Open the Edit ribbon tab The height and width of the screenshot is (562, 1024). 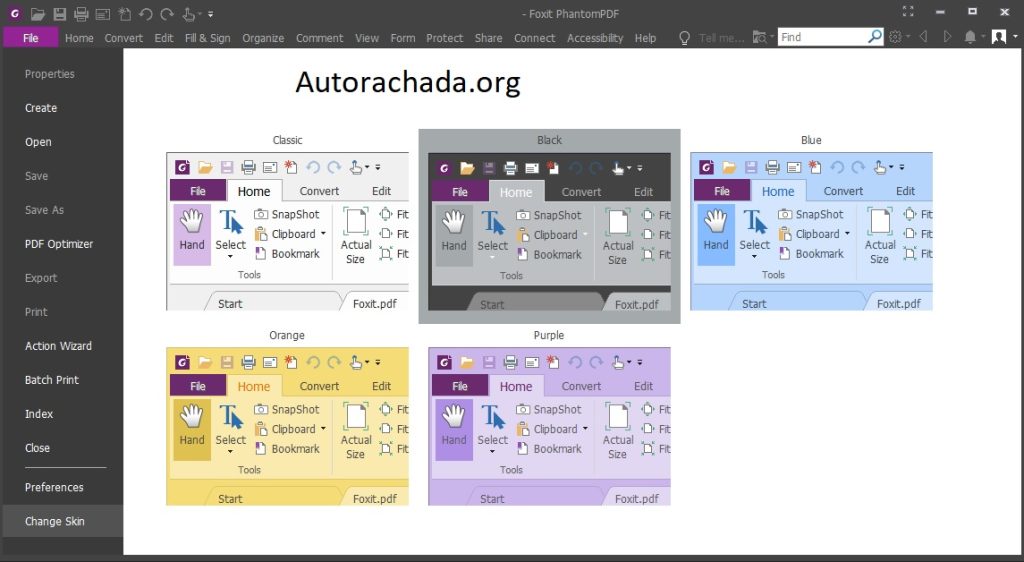pyautogui.click(x=164, y=38)
